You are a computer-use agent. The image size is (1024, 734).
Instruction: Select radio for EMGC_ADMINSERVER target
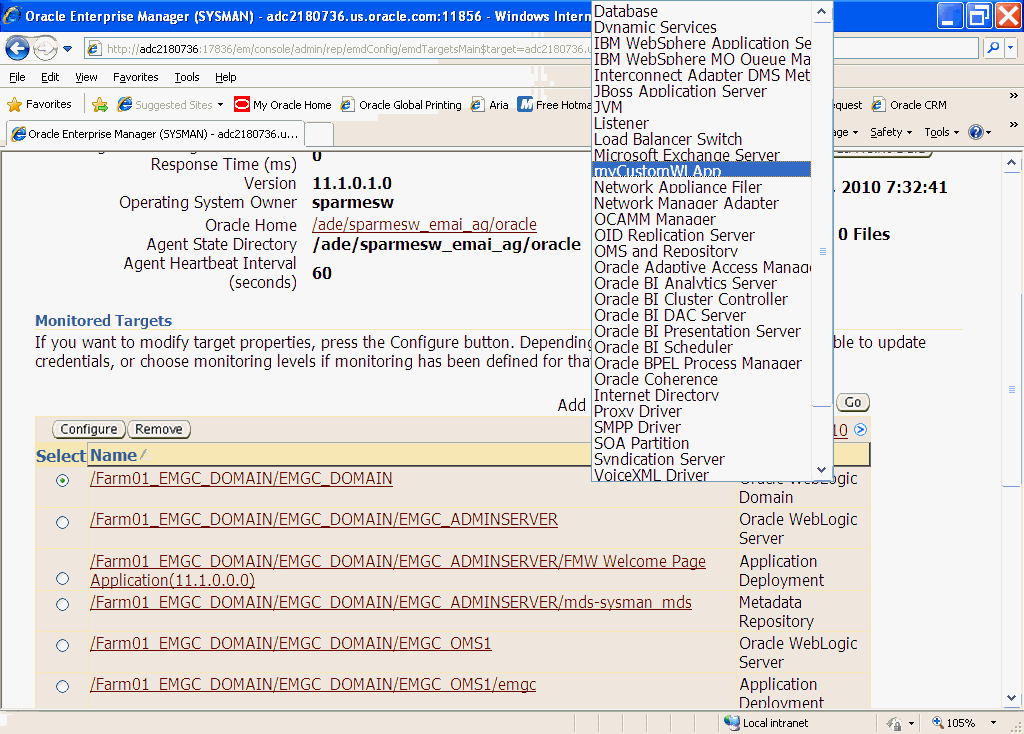[63, 522]
